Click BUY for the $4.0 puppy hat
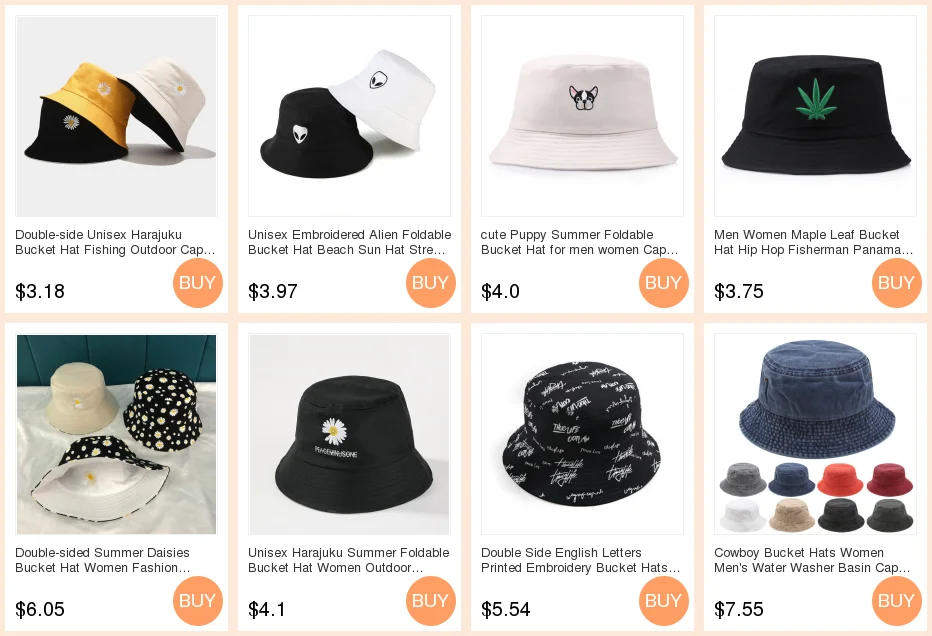The height and width of the screenshot is (636, 932). tap(664, 282)
